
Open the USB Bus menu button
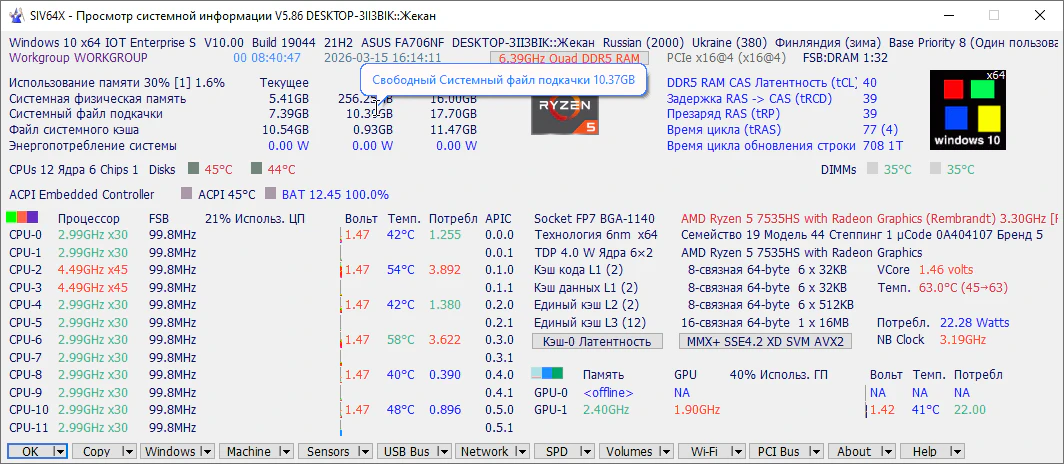pos(408,452)
